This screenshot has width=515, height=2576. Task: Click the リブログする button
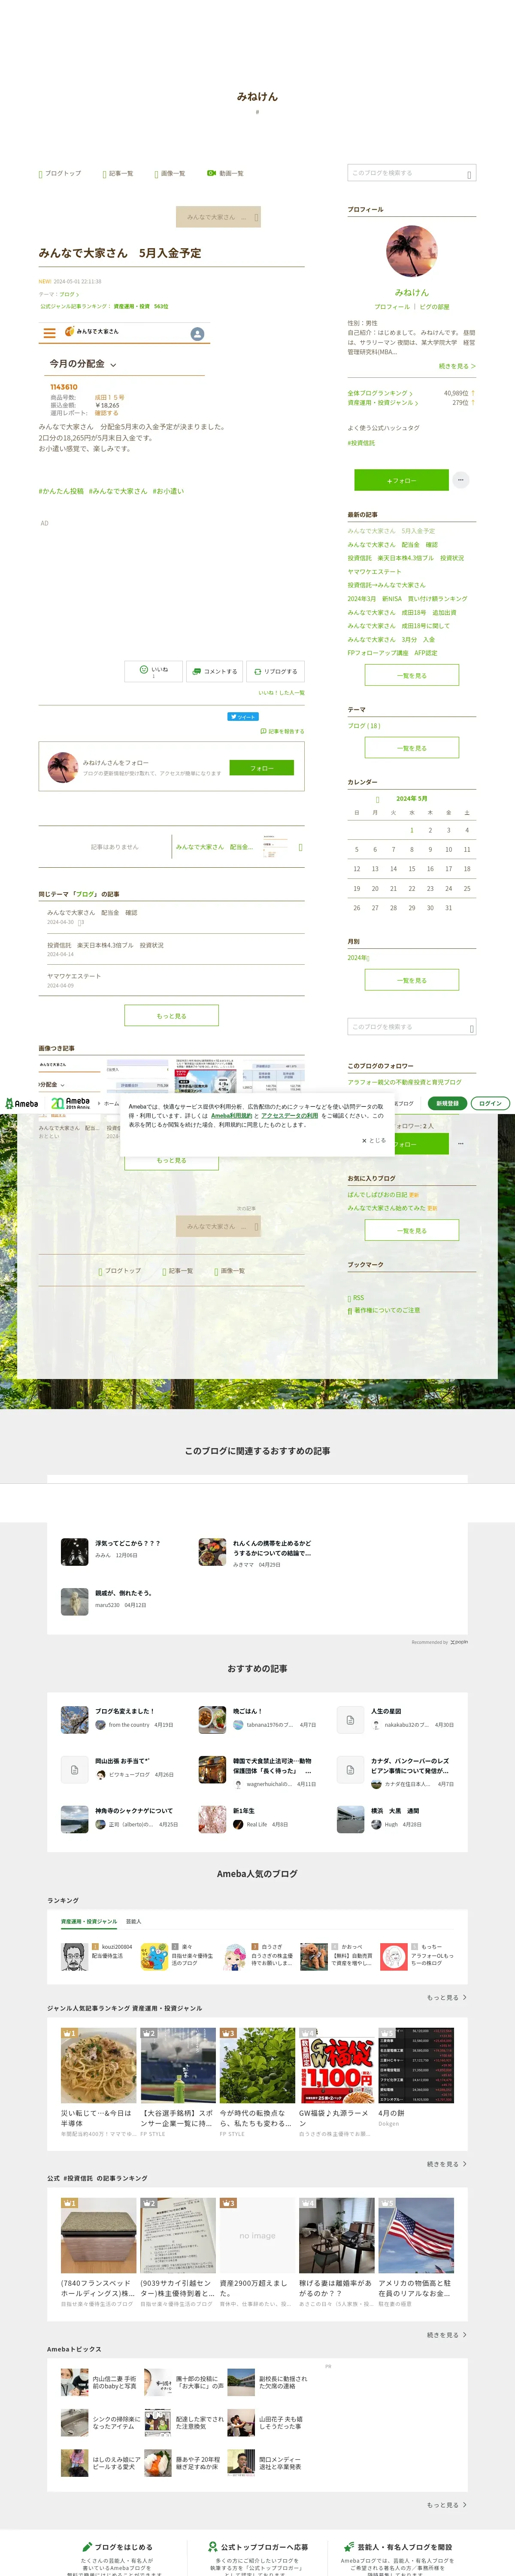[275, 671]
